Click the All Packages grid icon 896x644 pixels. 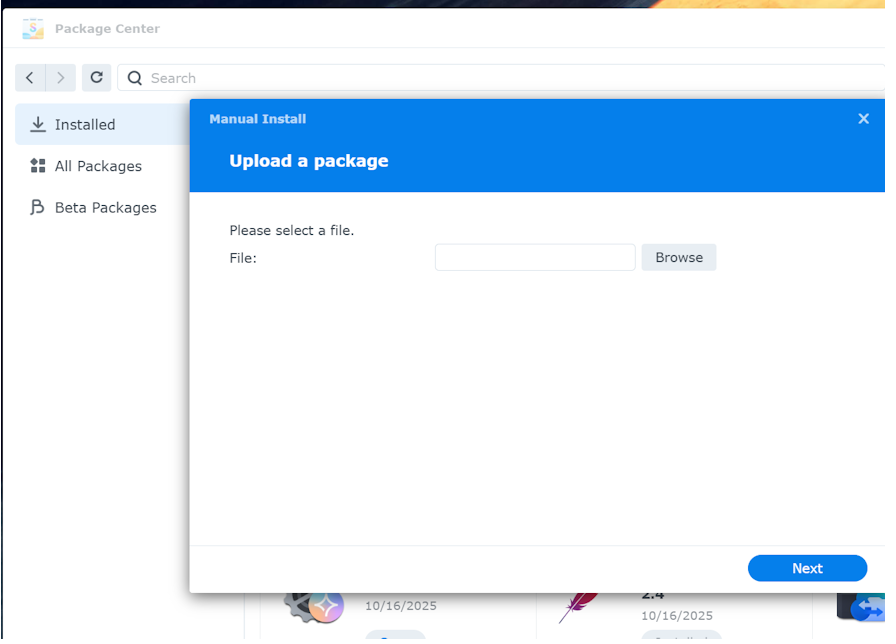[38, 166]
